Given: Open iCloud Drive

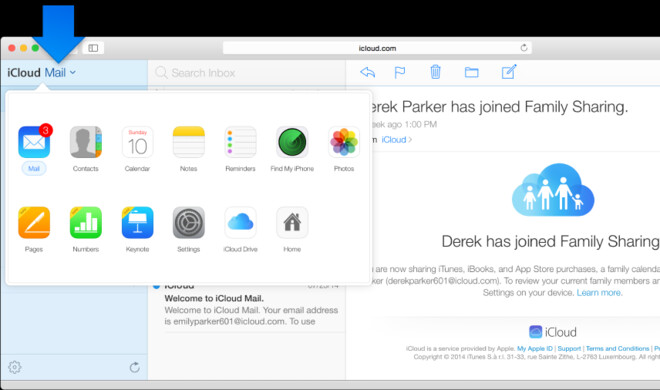Looking at the screenshot, I should click(240, 223).
